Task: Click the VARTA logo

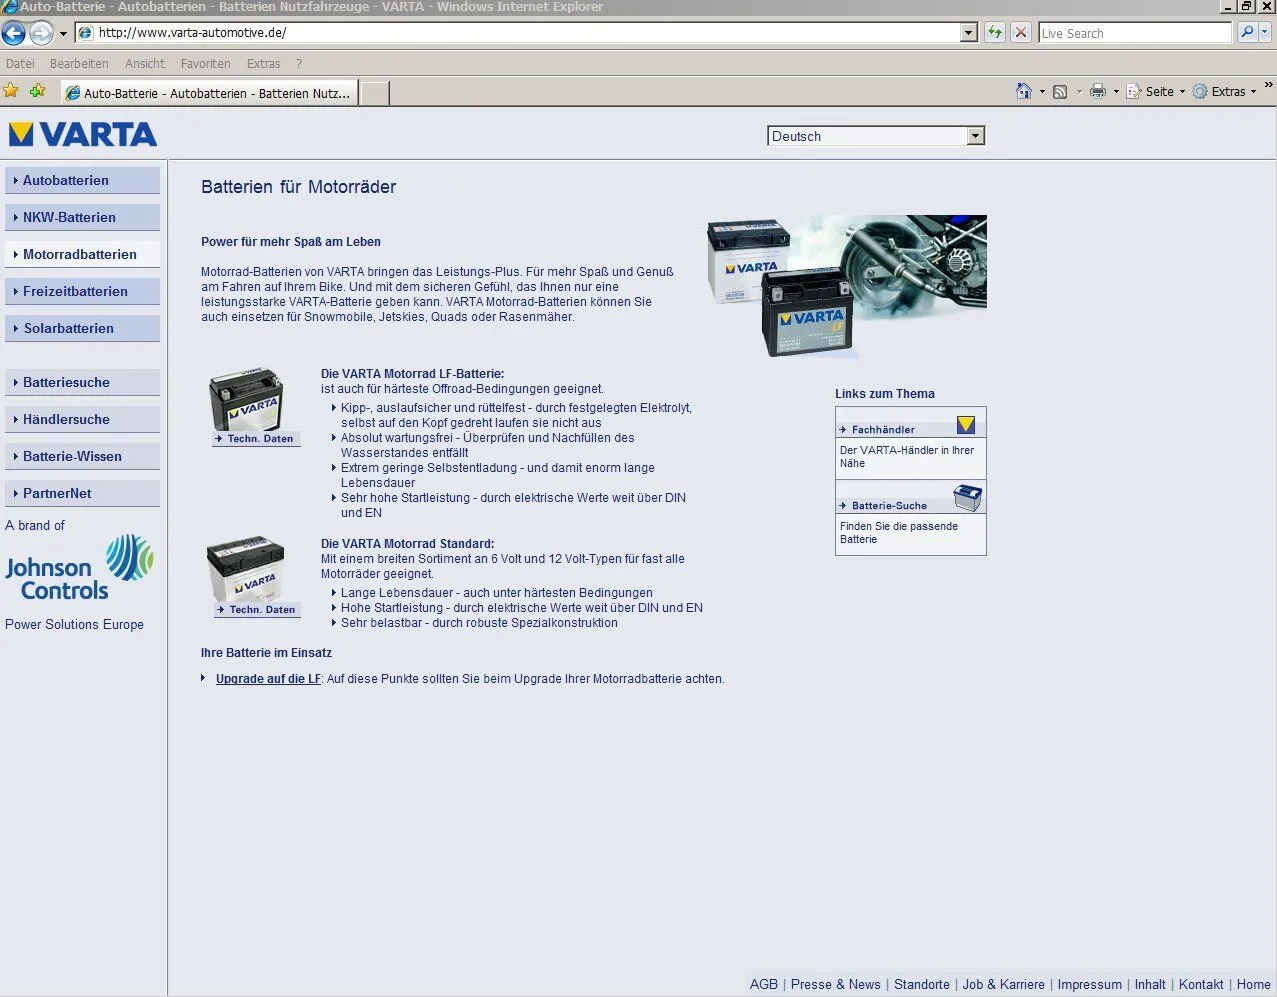Action: [83, 134]
